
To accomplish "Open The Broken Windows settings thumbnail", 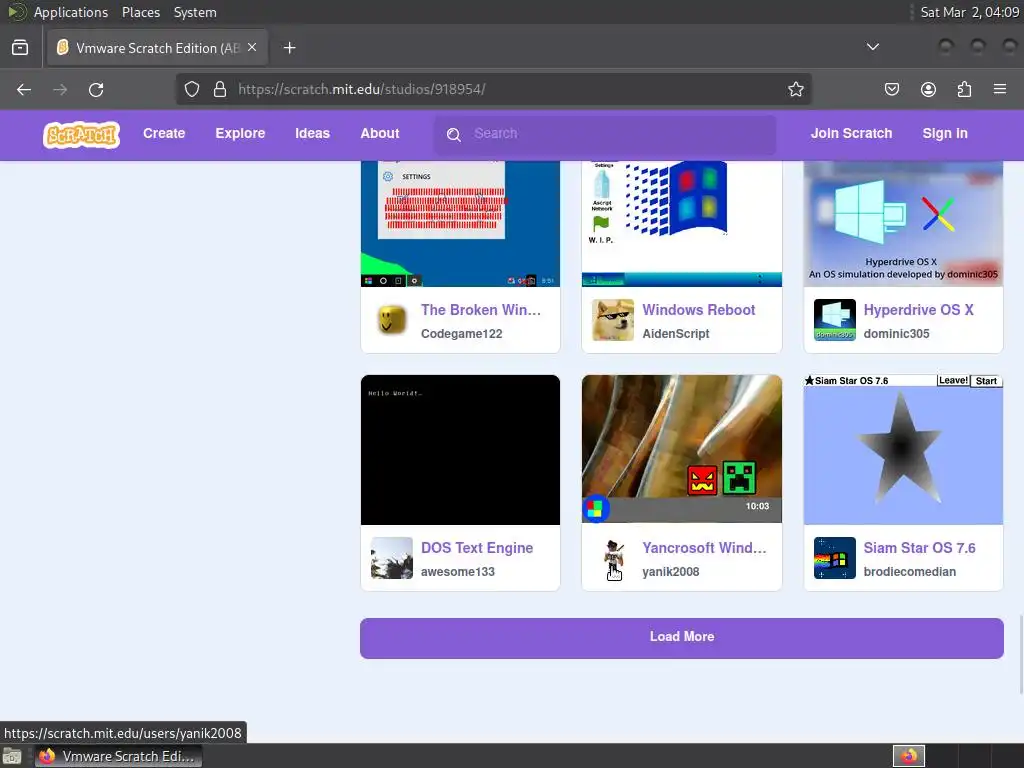I will point(460,223).
